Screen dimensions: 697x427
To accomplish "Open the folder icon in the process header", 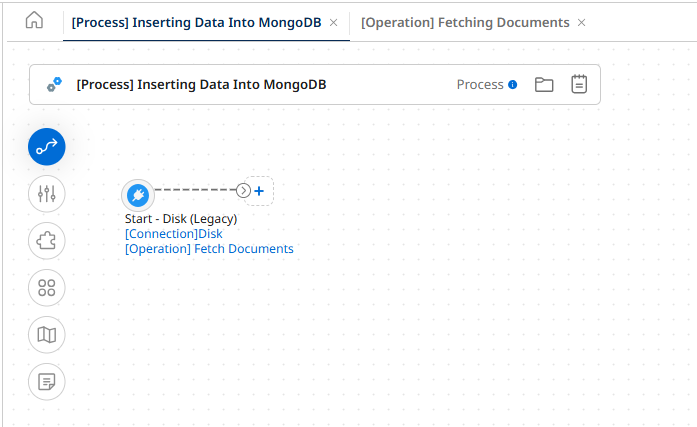I will point(544,85).
